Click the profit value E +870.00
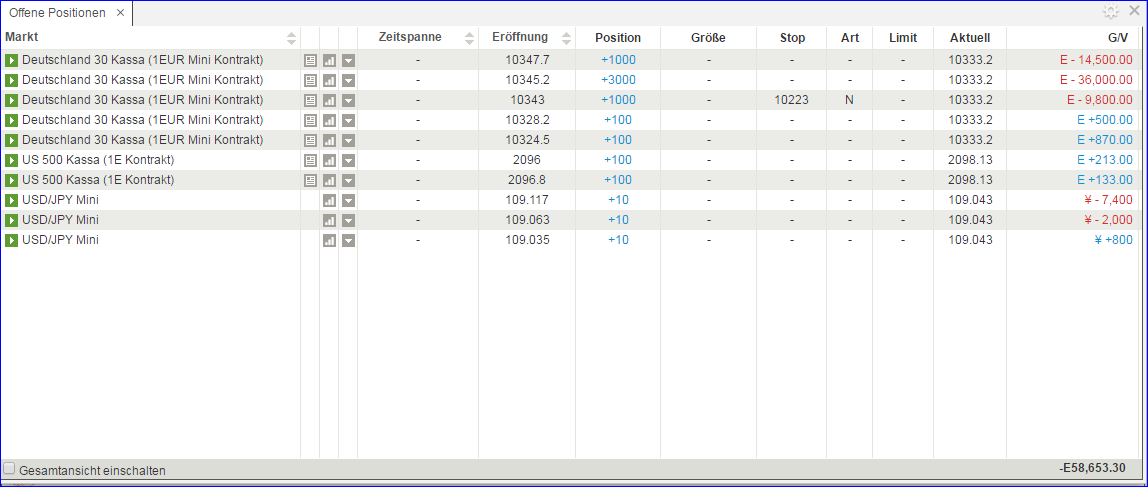1148x487 pixels. [1105, 140]
